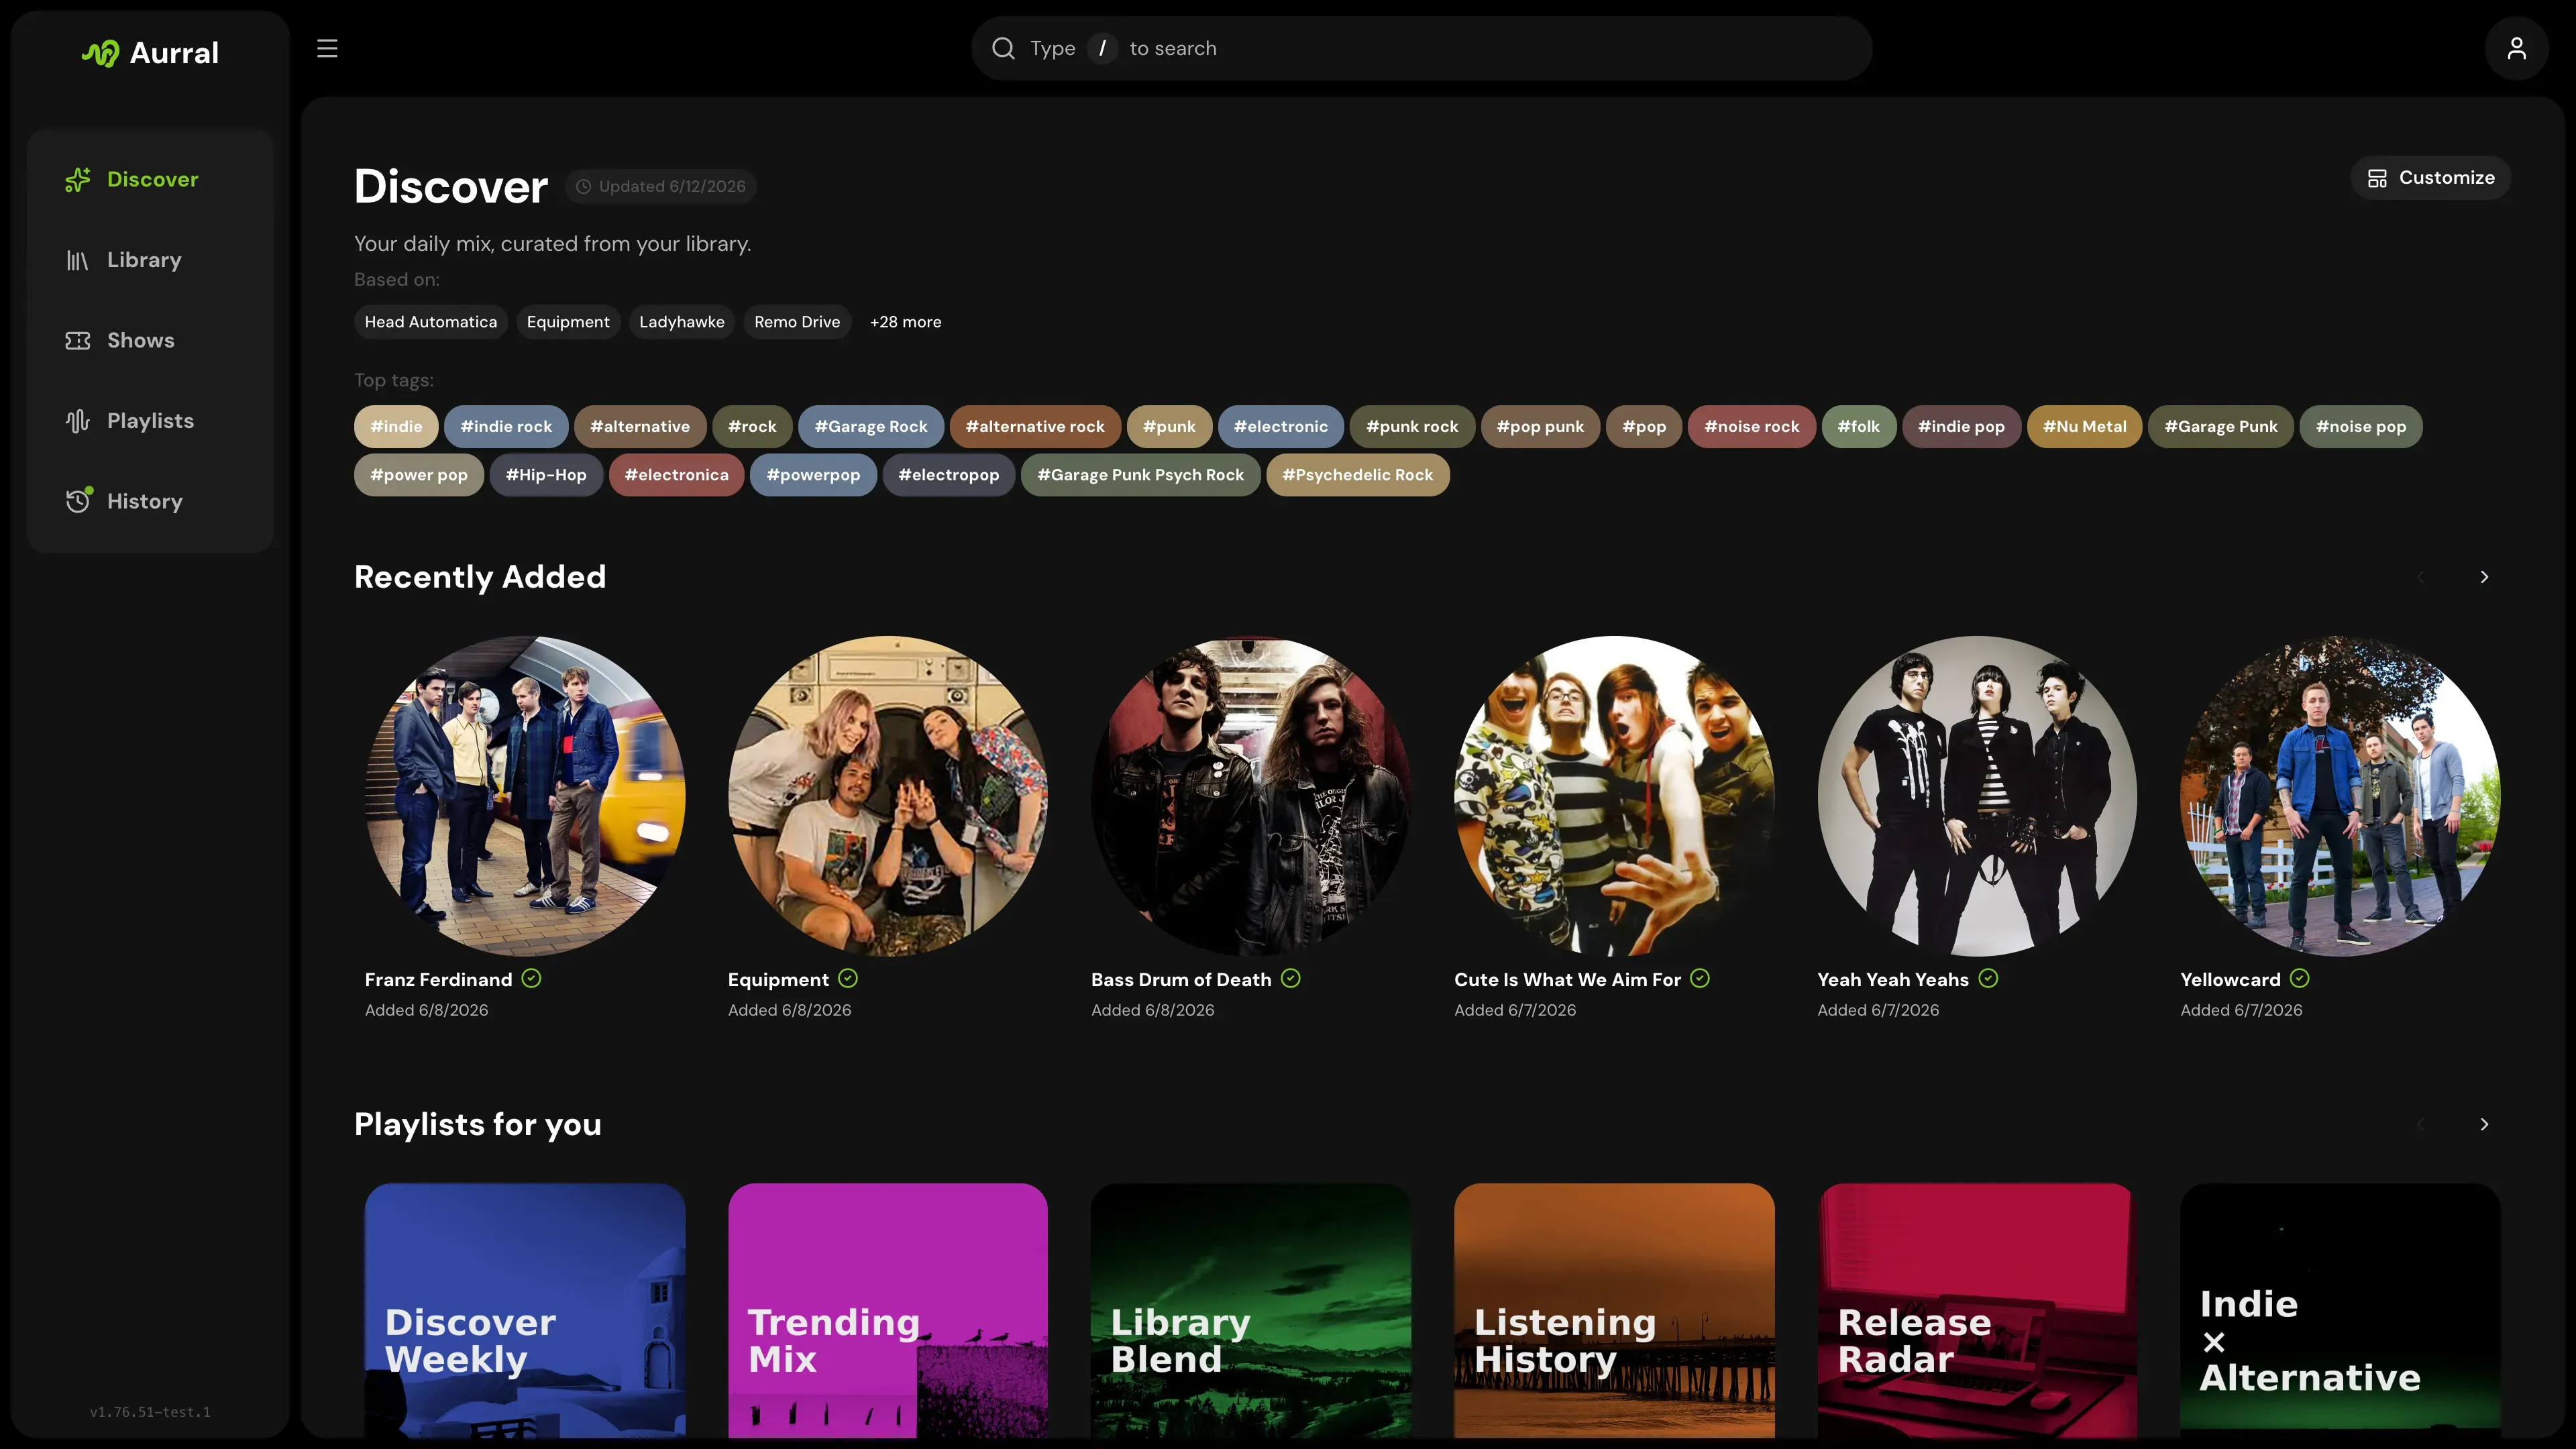Open the Shows menu item
Viewport: 2576px width, 1449px height.
150,340
